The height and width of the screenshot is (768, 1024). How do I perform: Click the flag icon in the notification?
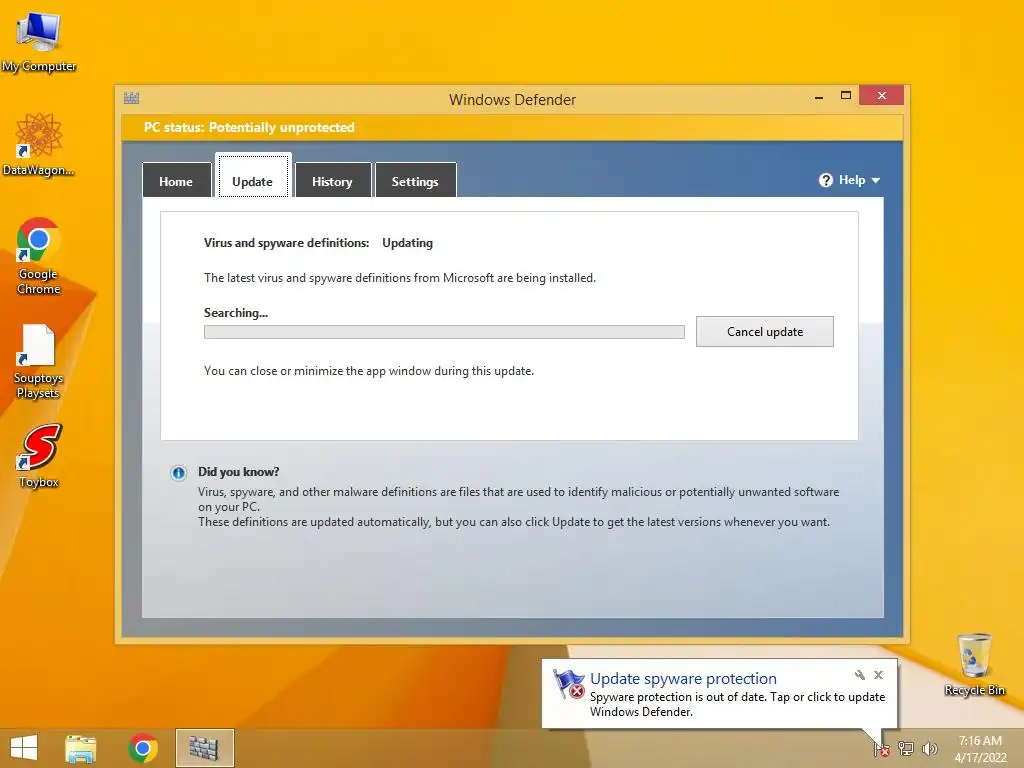(569, 684)
